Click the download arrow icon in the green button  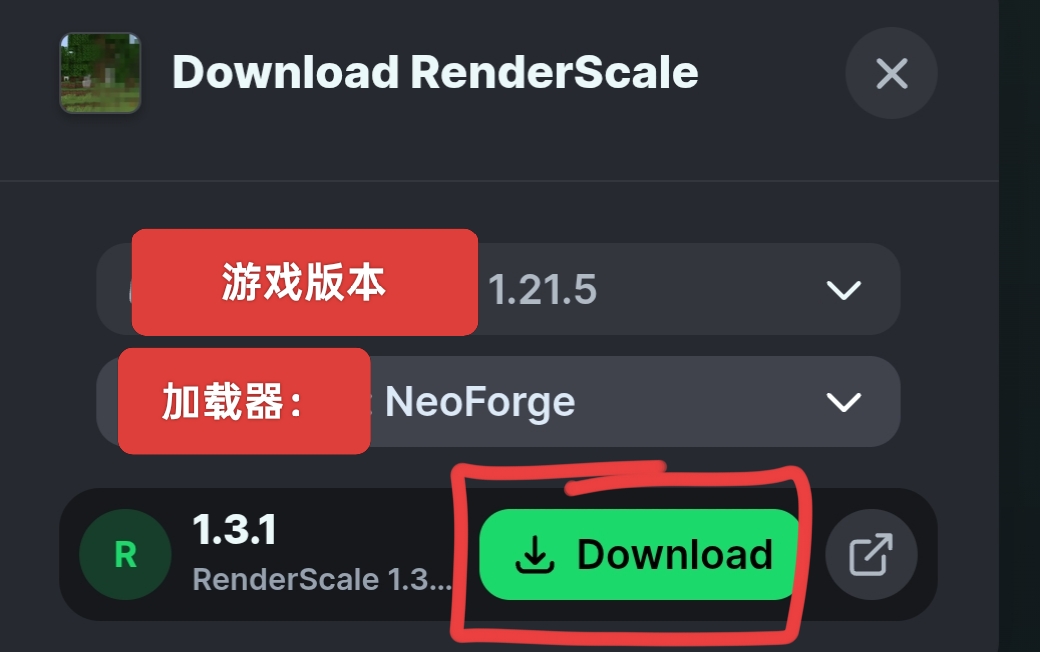click(535, 554)
